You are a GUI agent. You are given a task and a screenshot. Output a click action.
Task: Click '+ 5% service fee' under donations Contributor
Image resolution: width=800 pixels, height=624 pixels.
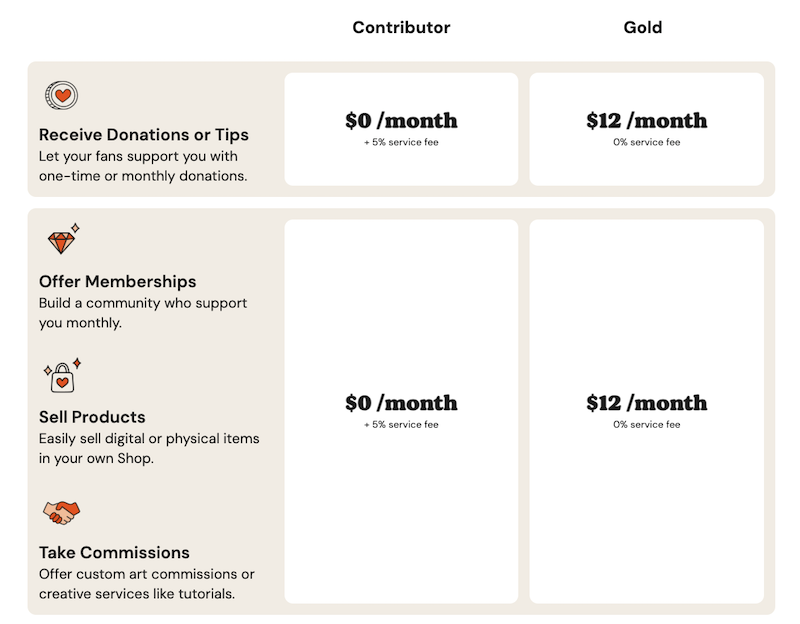point(401,142)
